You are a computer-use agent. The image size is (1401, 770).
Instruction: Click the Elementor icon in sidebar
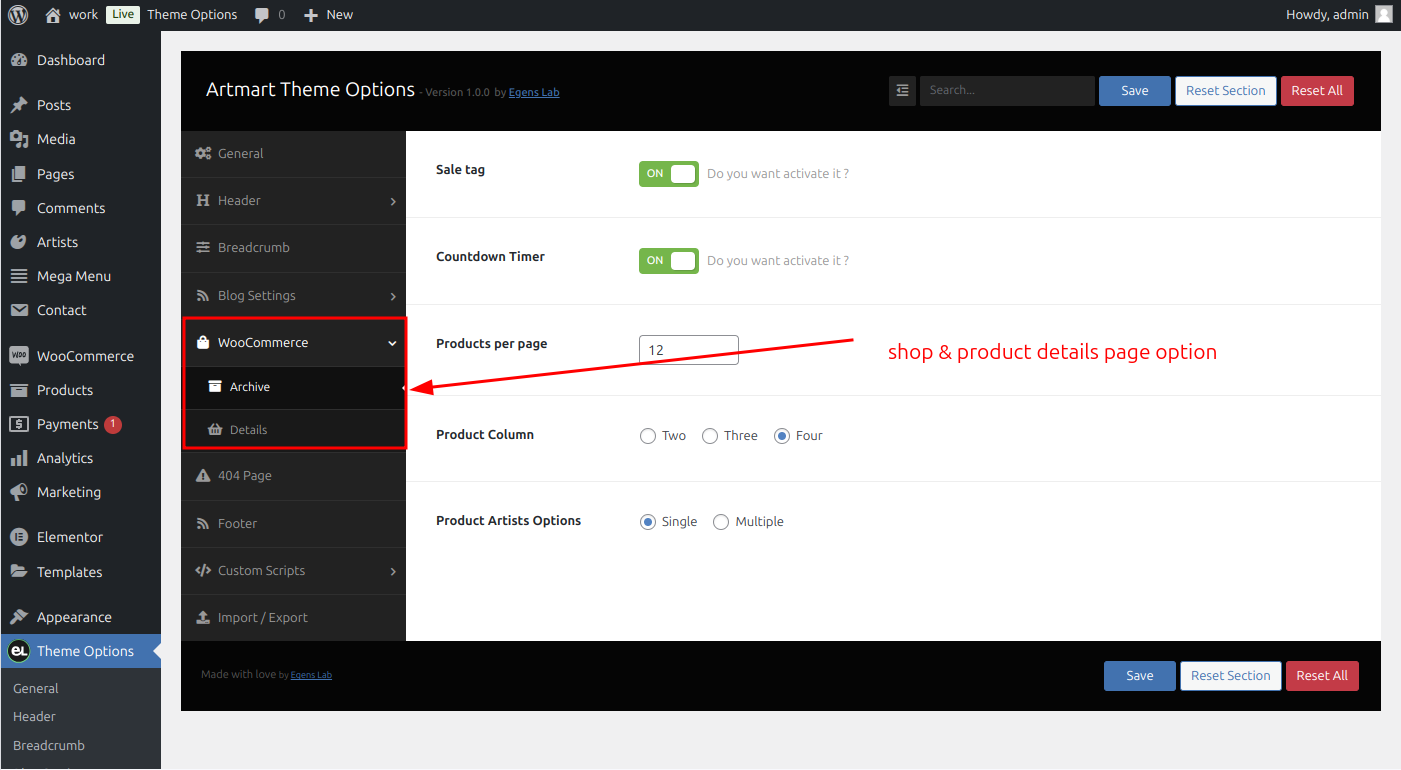[19, 537]
